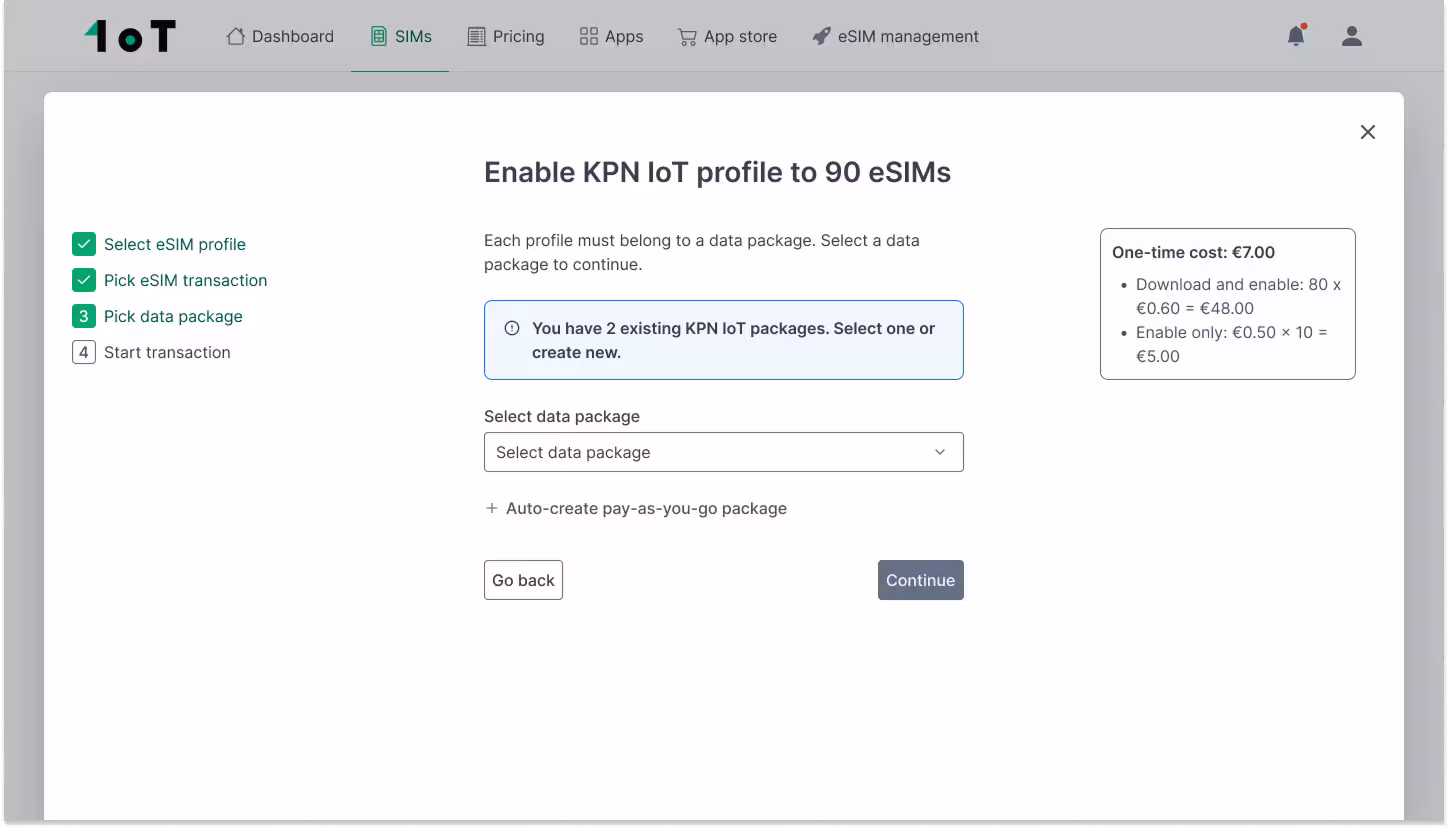Open user account profile icon
The height and width of the screenshot is (828, 1448).
[1352, 36]
